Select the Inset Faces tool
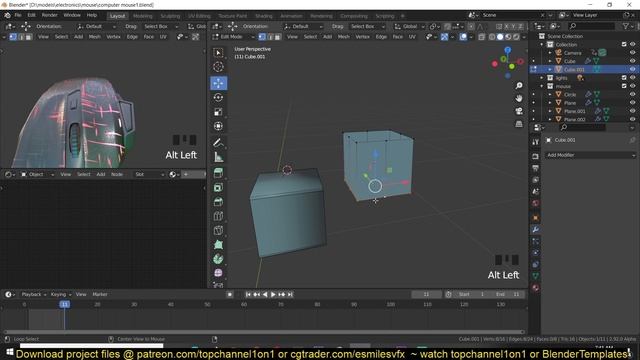This screenshot has height=360, width=640. point(218,187)
